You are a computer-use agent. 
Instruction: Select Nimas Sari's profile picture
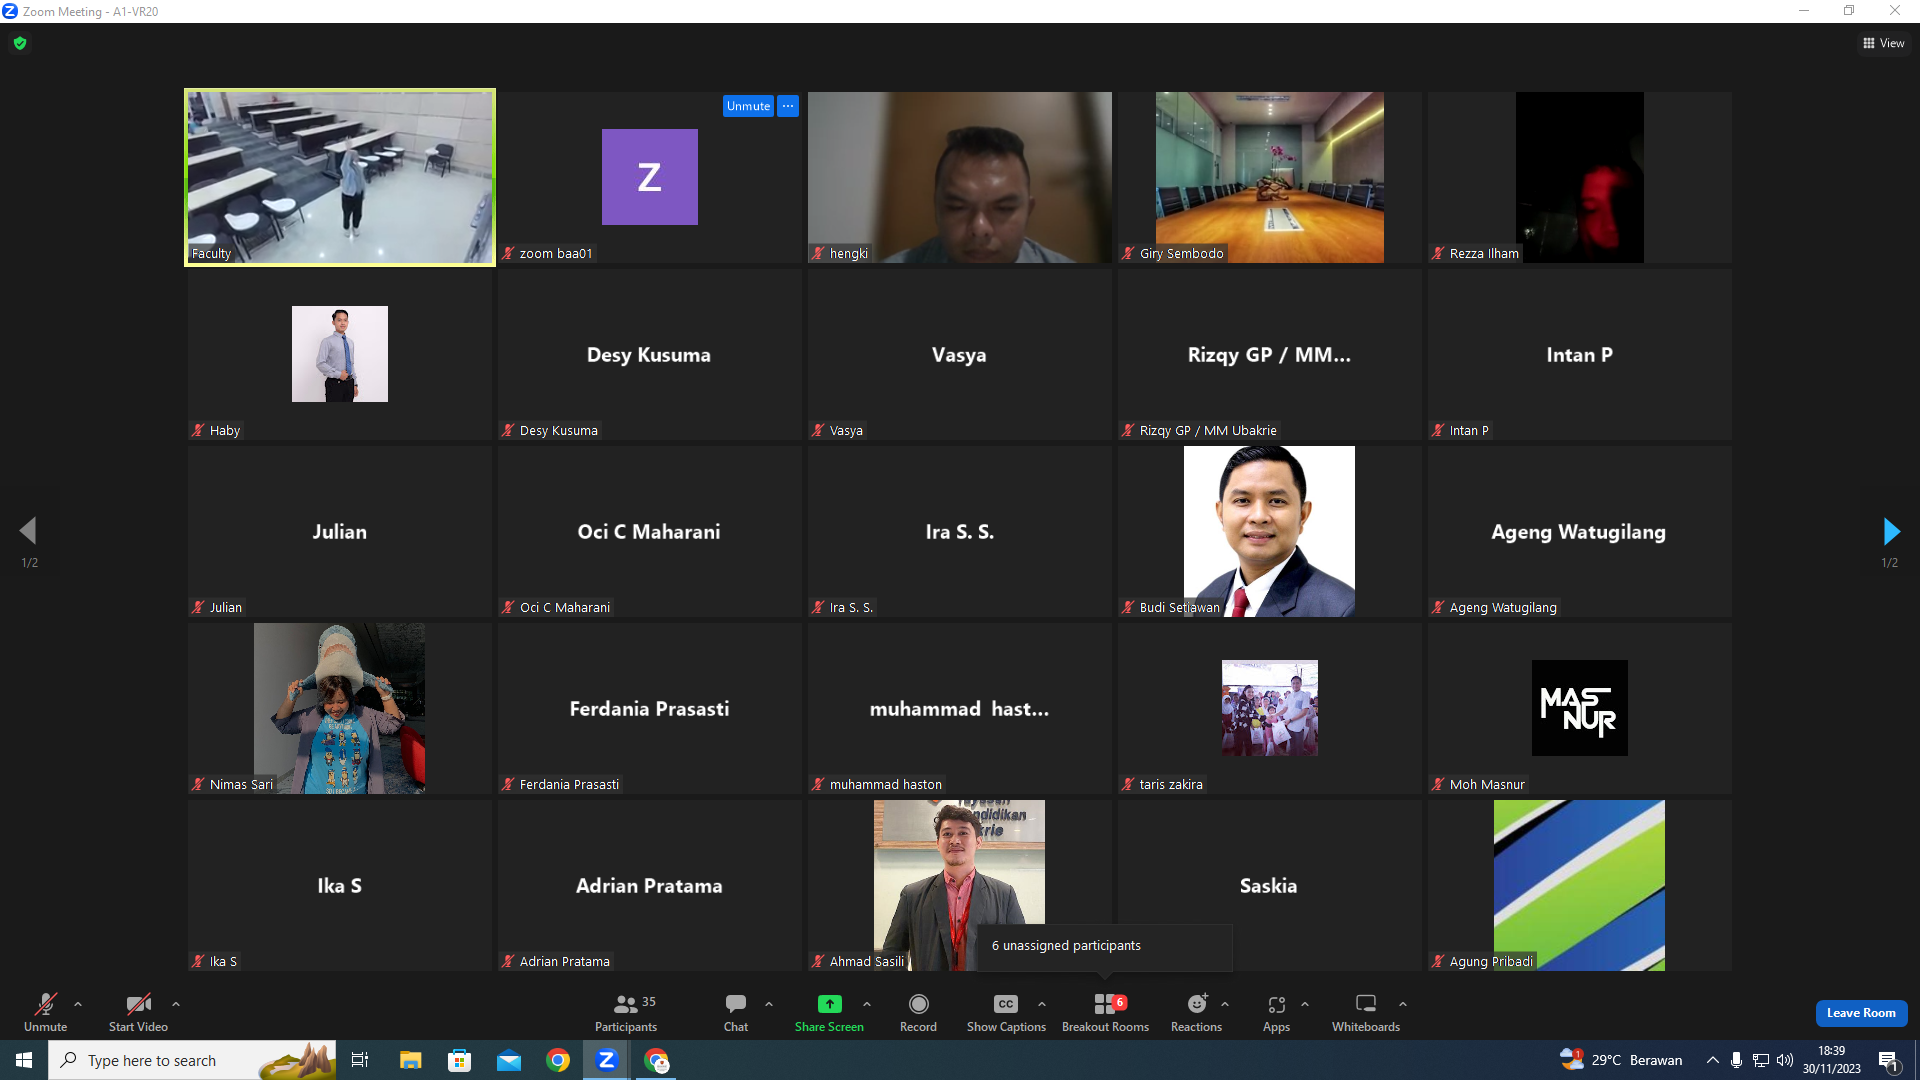point(340,708)
